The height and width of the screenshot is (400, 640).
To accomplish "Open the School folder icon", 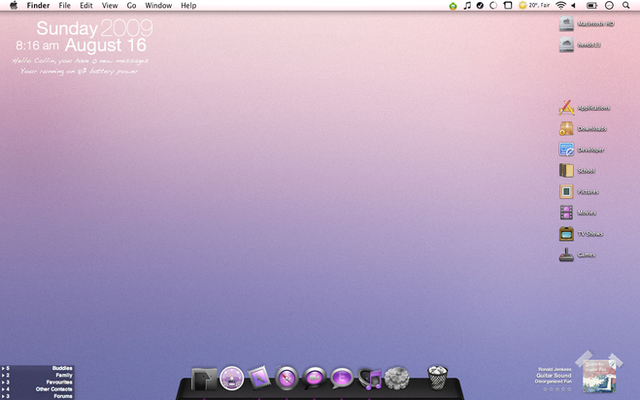I will 566,171.
